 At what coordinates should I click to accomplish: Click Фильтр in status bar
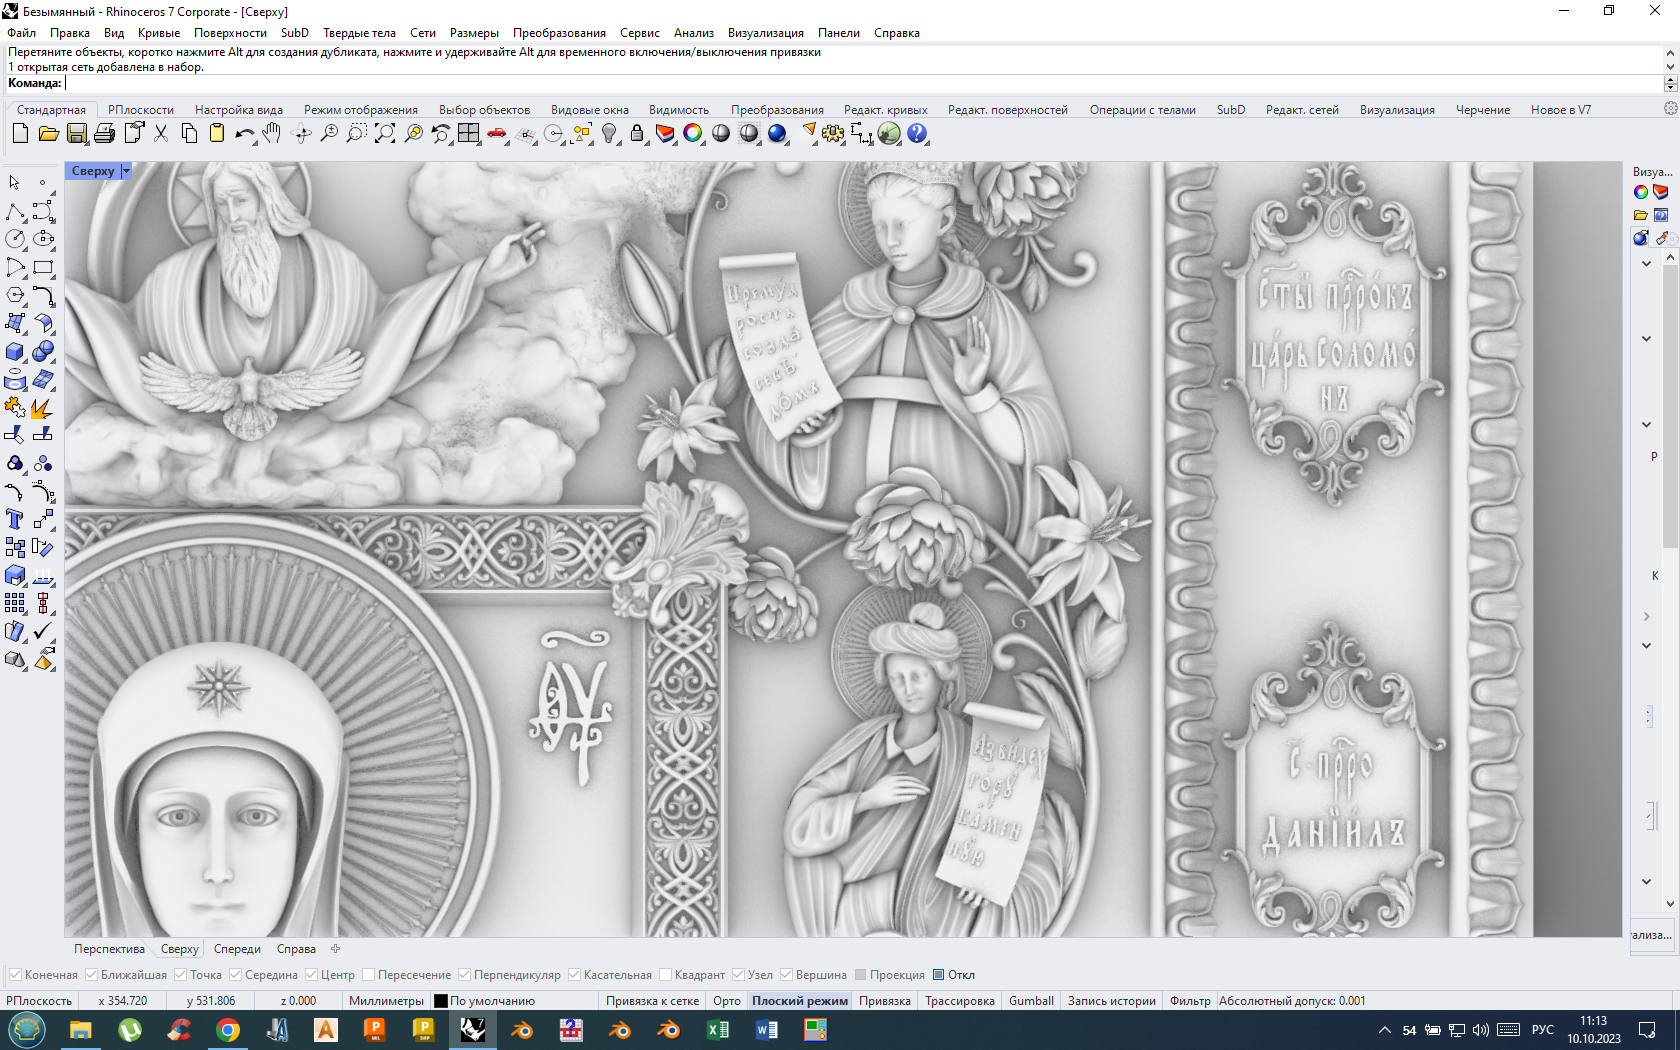1190,1001
